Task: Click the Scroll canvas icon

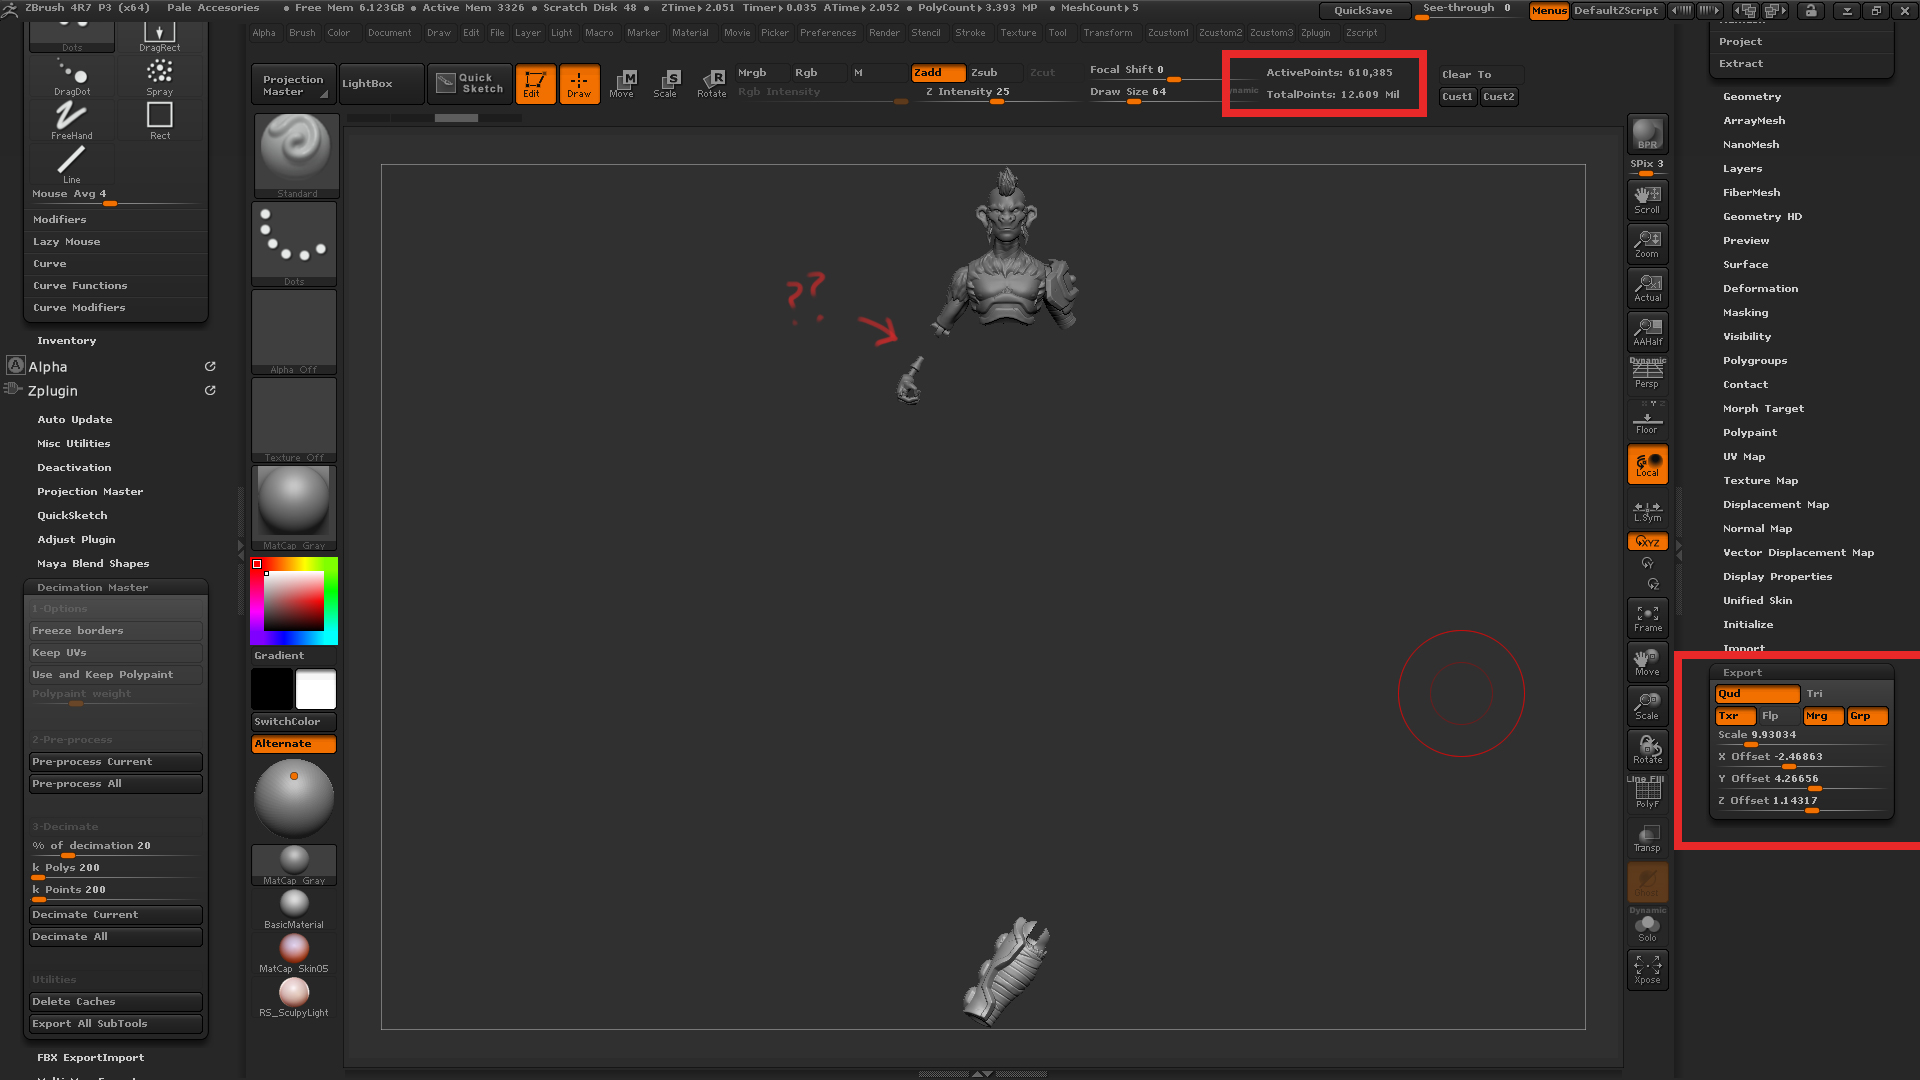Action: point(1647,200)
